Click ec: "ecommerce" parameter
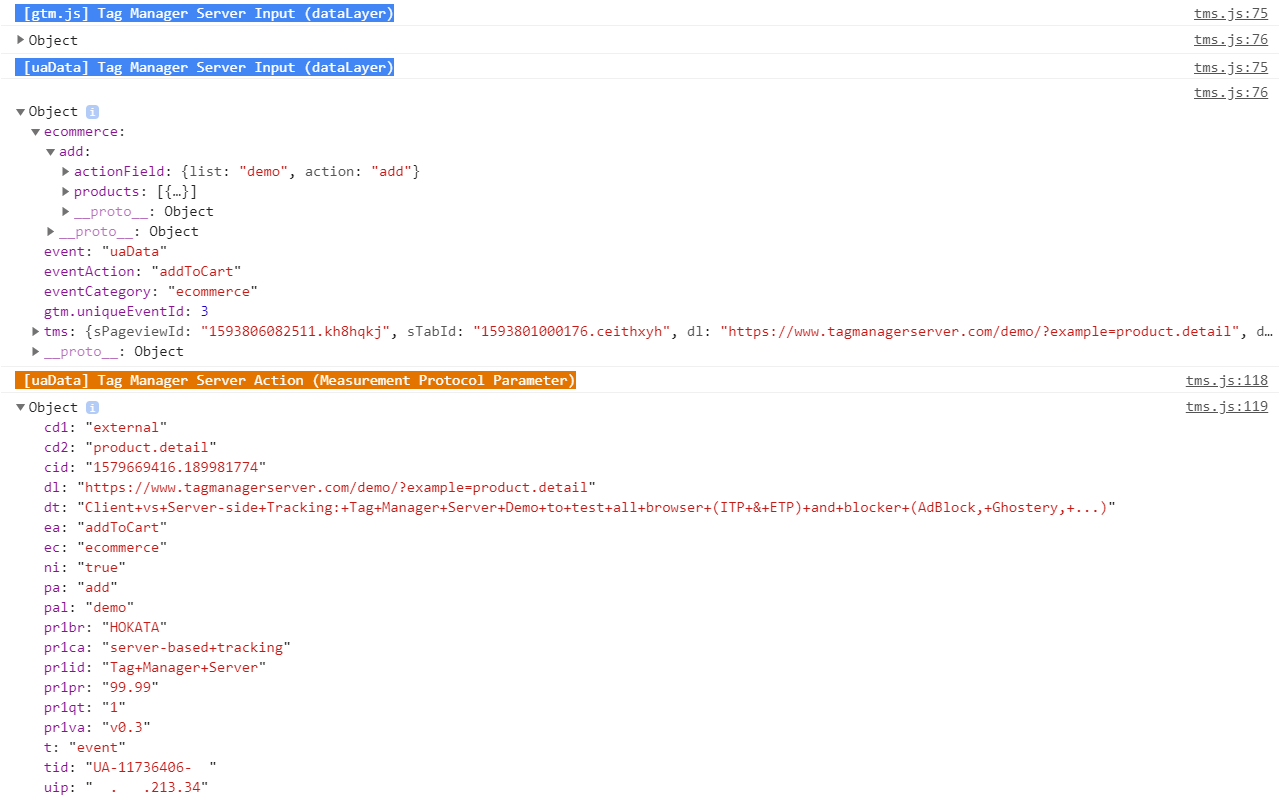The height and width of the screenshot is (800, 1280). pyautogui.click(x=106, y=548)
